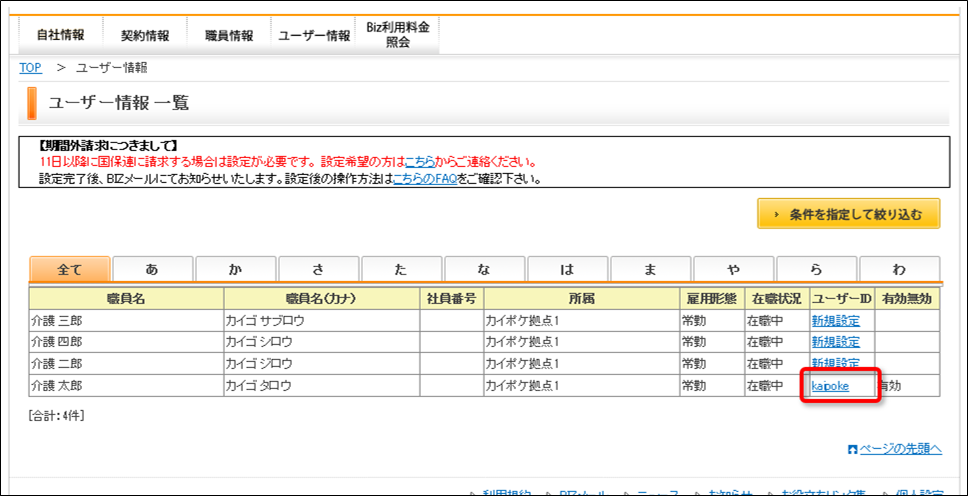Click the こちら contact link in red notice

(x=420, y=164)
